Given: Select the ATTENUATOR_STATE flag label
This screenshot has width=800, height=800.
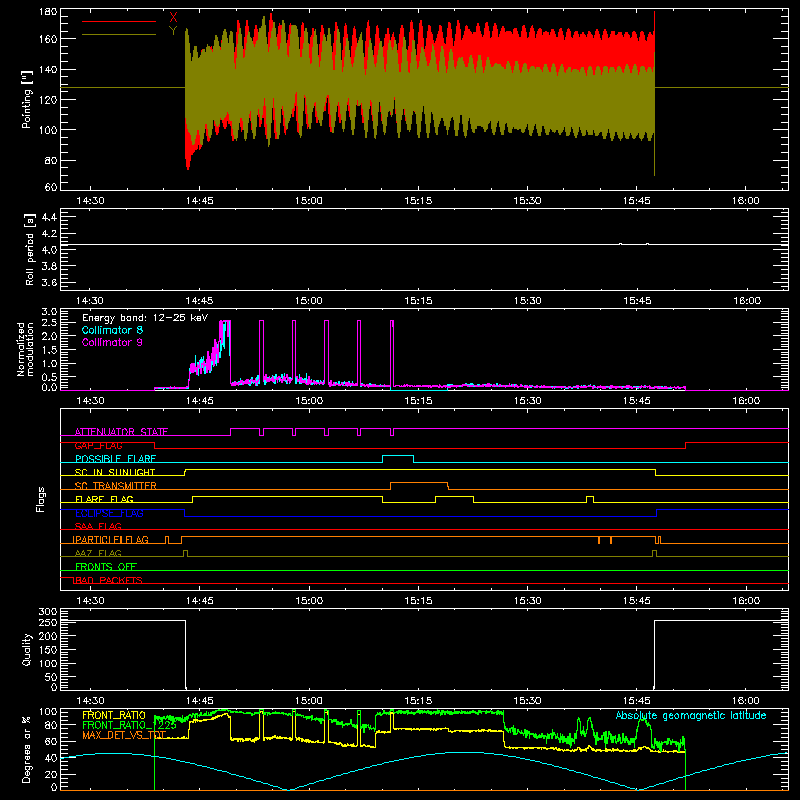Looking at the screenshot, I should 121,432.
